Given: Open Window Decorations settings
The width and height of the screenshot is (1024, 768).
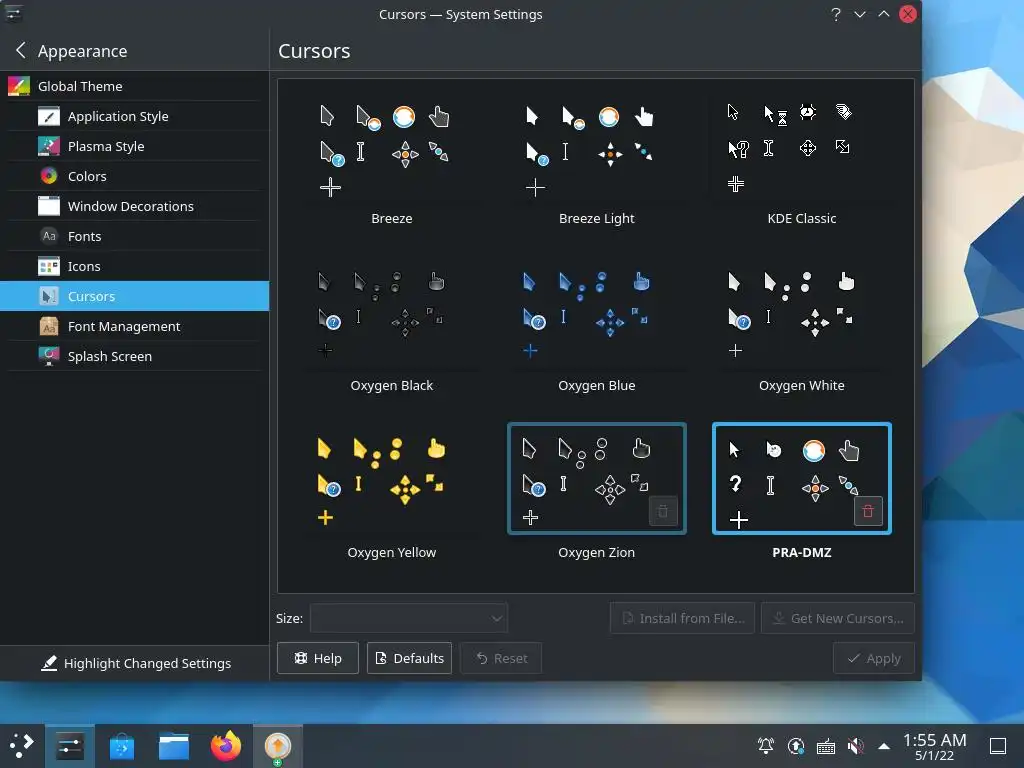Looking at the screenshot, I should (x=135, y=206).
